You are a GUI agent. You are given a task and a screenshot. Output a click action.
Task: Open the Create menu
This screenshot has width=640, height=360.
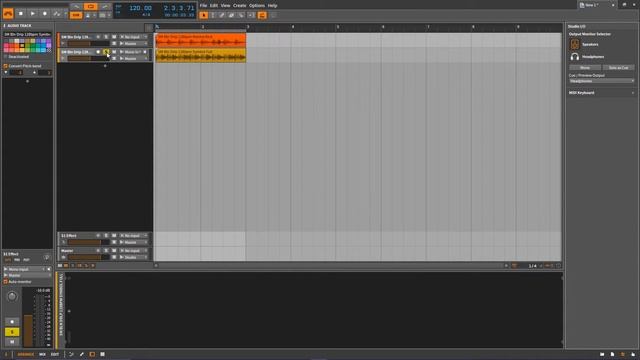coord(239,6)
